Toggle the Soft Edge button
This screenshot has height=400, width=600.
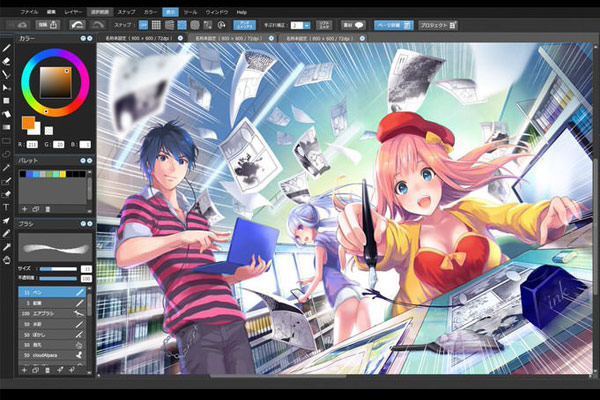324,25
